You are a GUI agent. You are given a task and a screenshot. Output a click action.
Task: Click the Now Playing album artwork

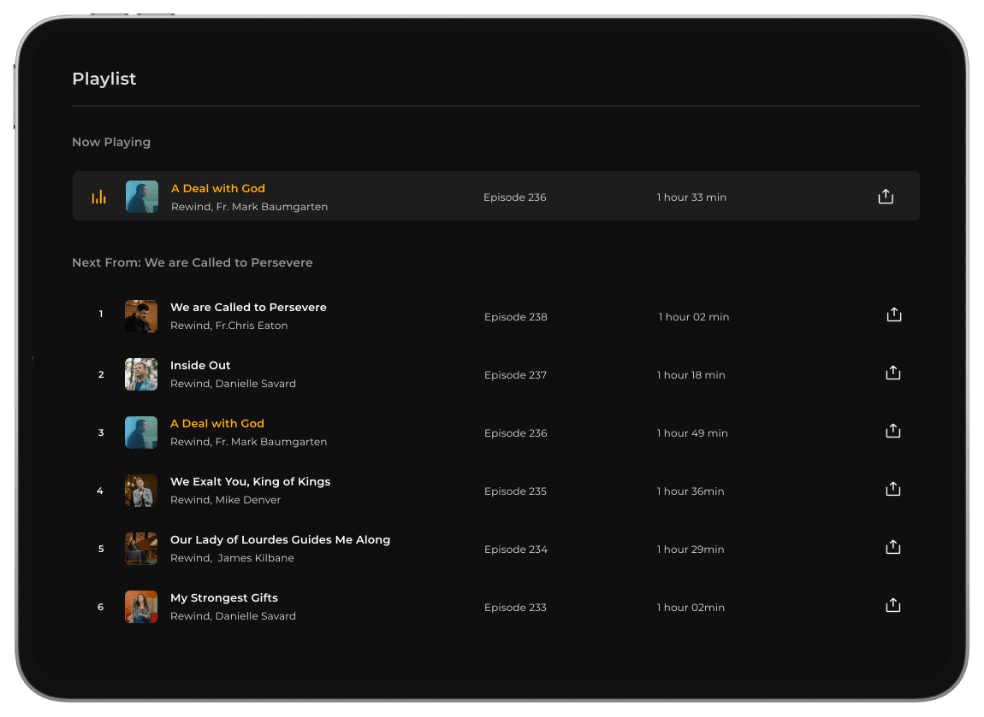click(x=142, y=197)
